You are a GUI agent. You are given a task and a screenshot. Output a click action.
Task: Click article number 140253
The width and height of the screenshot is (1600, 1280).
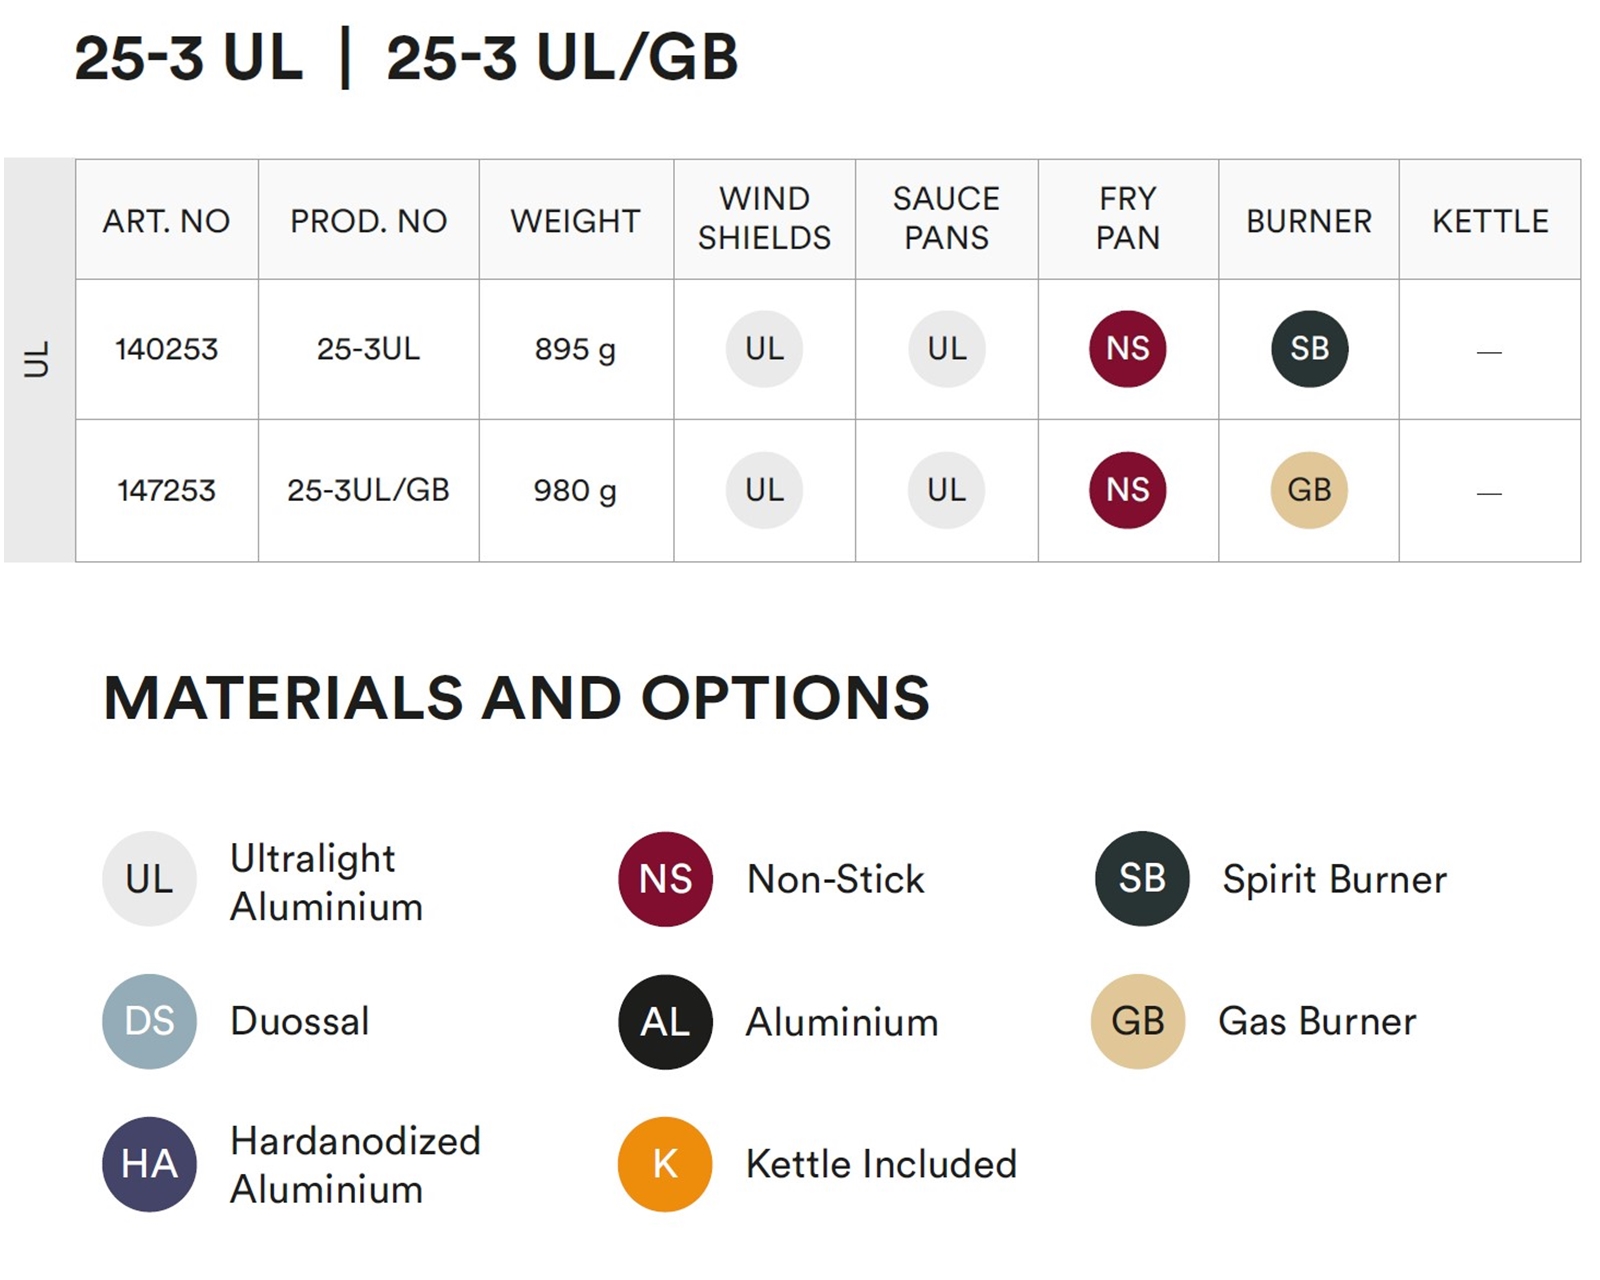pos(166,349)
